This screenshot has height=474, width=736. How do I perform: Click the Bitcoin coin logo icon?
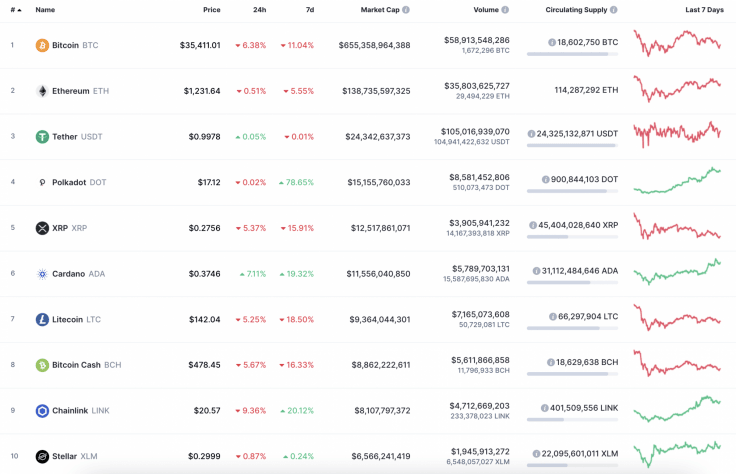(42, 45)
